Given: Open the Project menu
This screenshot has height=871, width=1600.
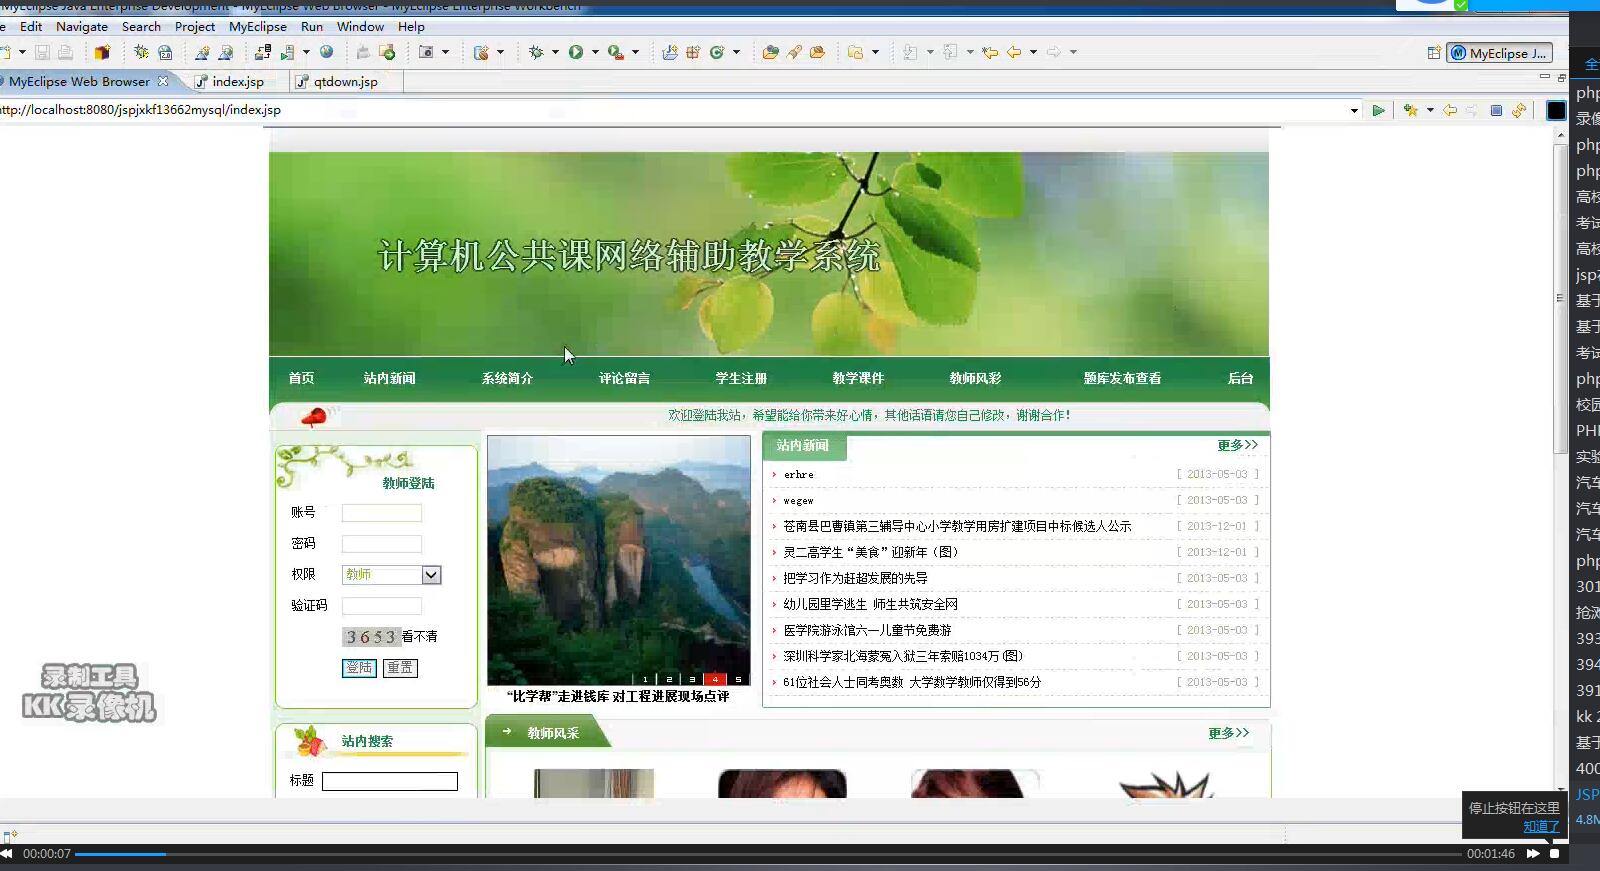Looking at the screenshot, I should click(195, 27).
